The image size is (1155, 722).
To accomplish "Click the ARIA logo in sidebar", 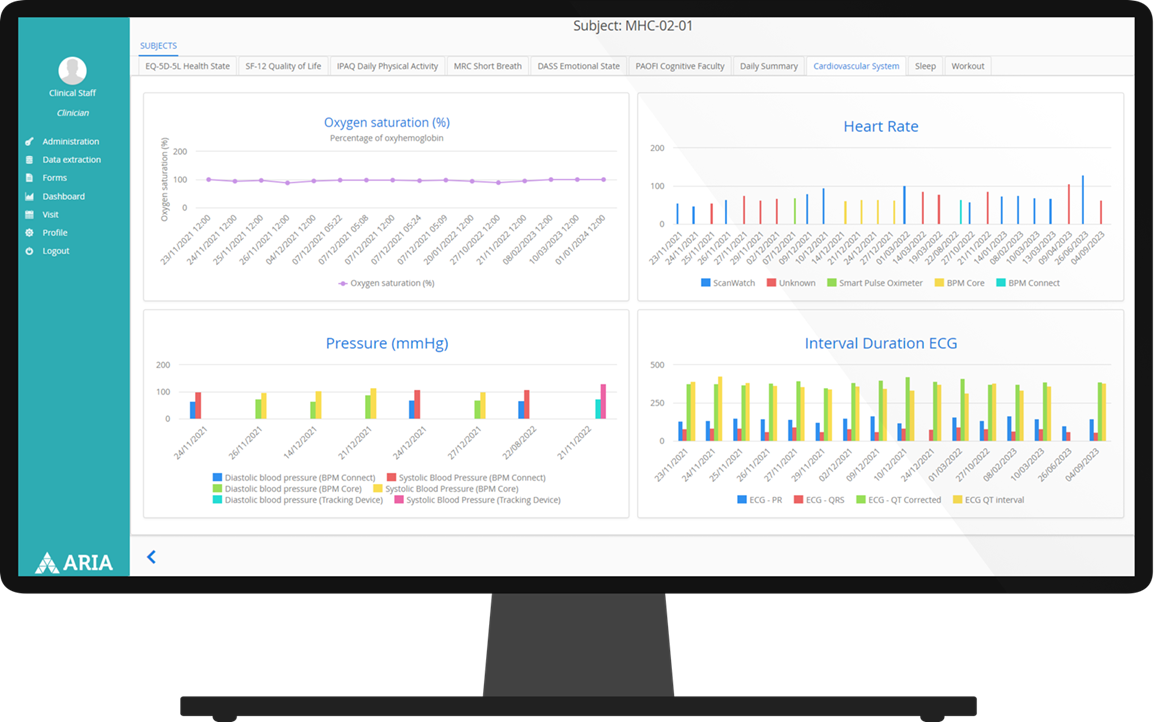I will pyautogui.click(x=74, y=563).
